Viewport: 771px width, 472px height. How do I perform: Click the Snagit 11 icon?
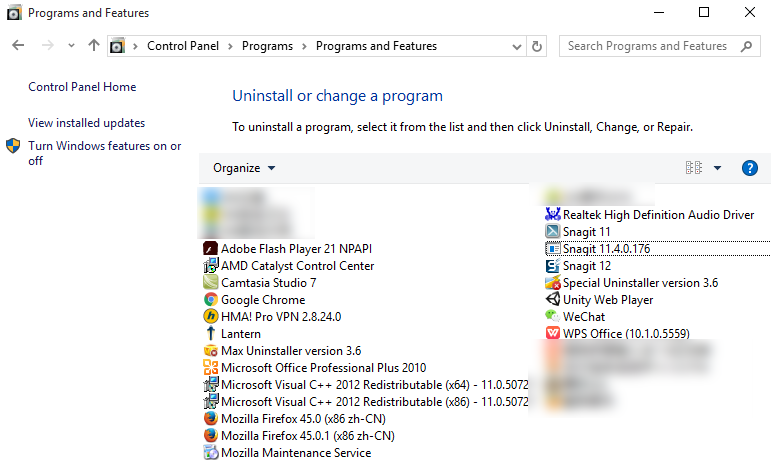(x=553, y=231)
